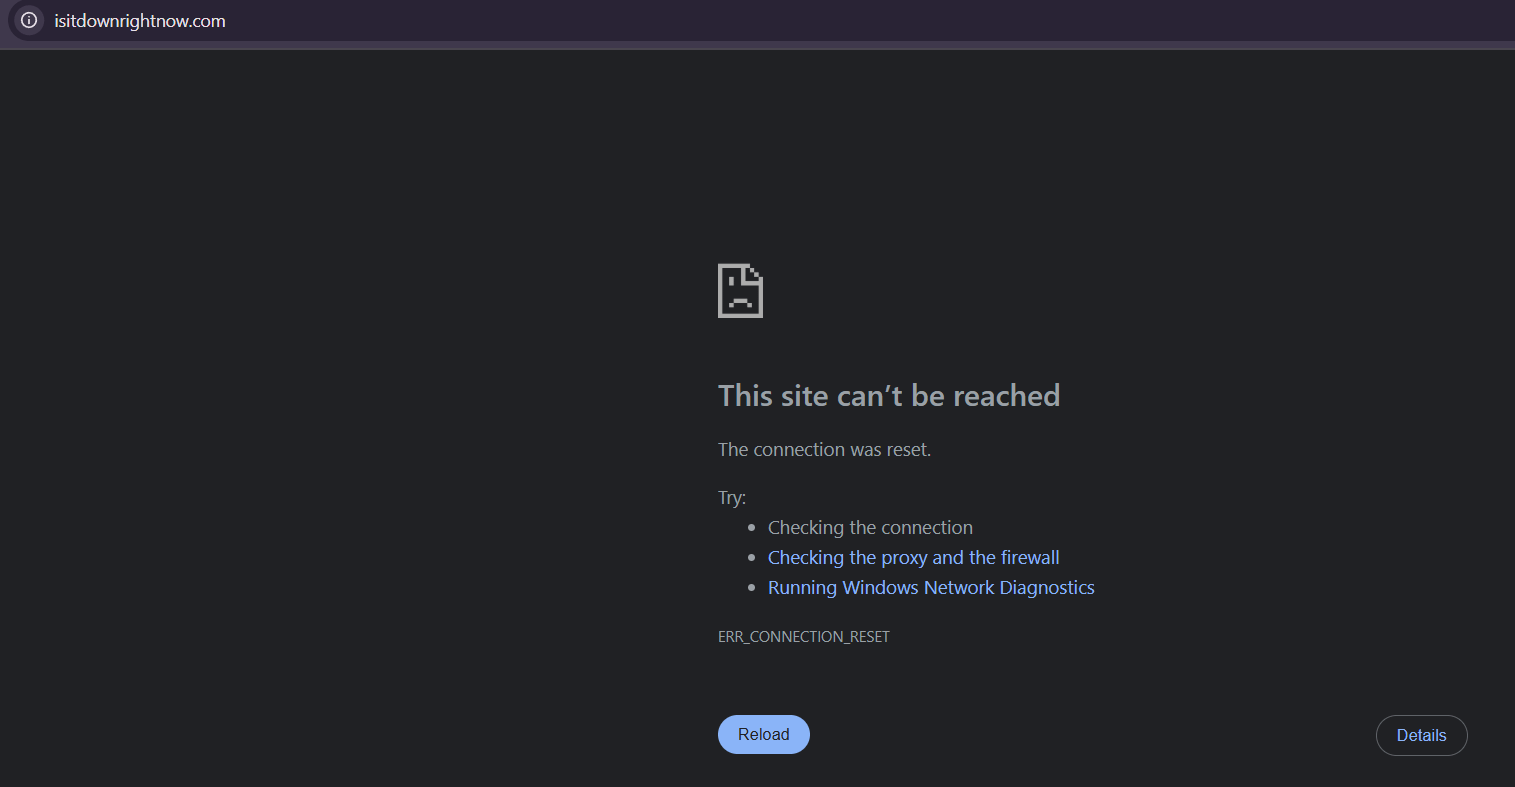
Task: Click the word "firewall" in the suggestions list
Action: click(1030, 558)
